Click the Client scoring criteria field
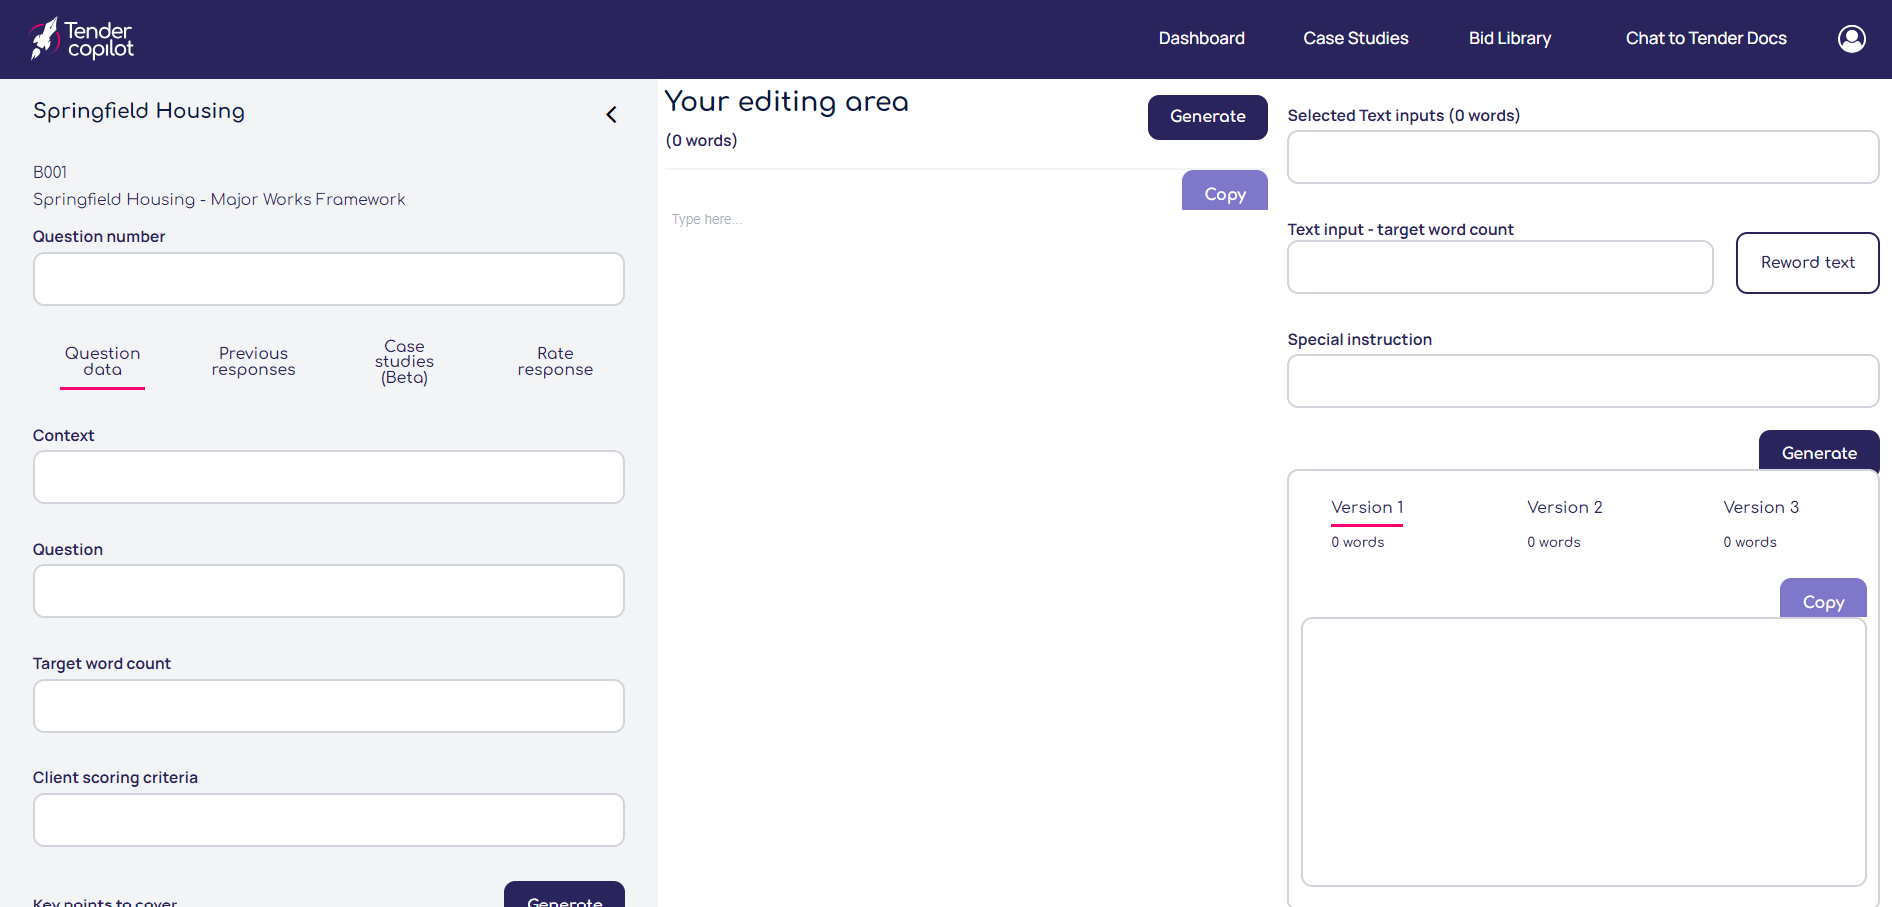Screen dimensions: 1892x907 pos(329,820)
